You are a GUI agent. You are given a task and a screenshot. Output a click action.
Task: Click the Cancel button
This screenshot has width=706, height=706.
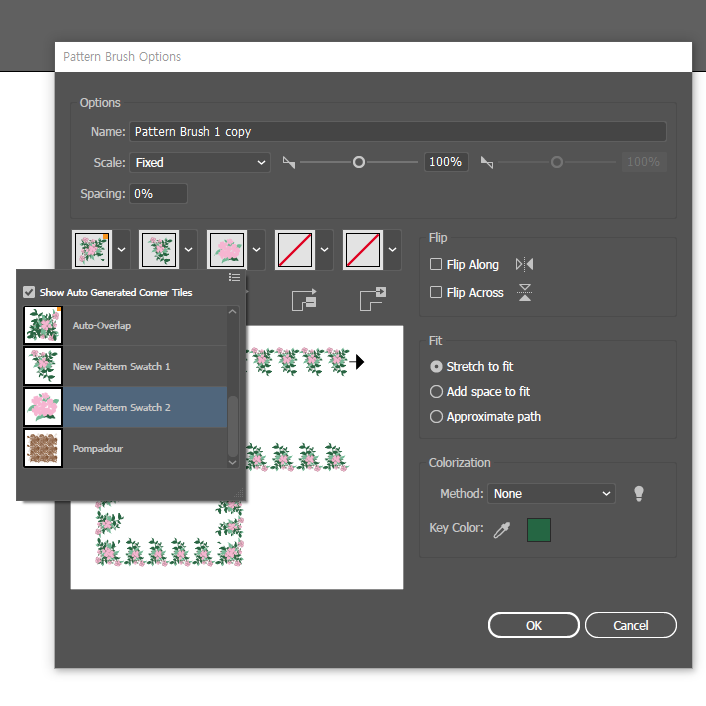tap(631, 625)
